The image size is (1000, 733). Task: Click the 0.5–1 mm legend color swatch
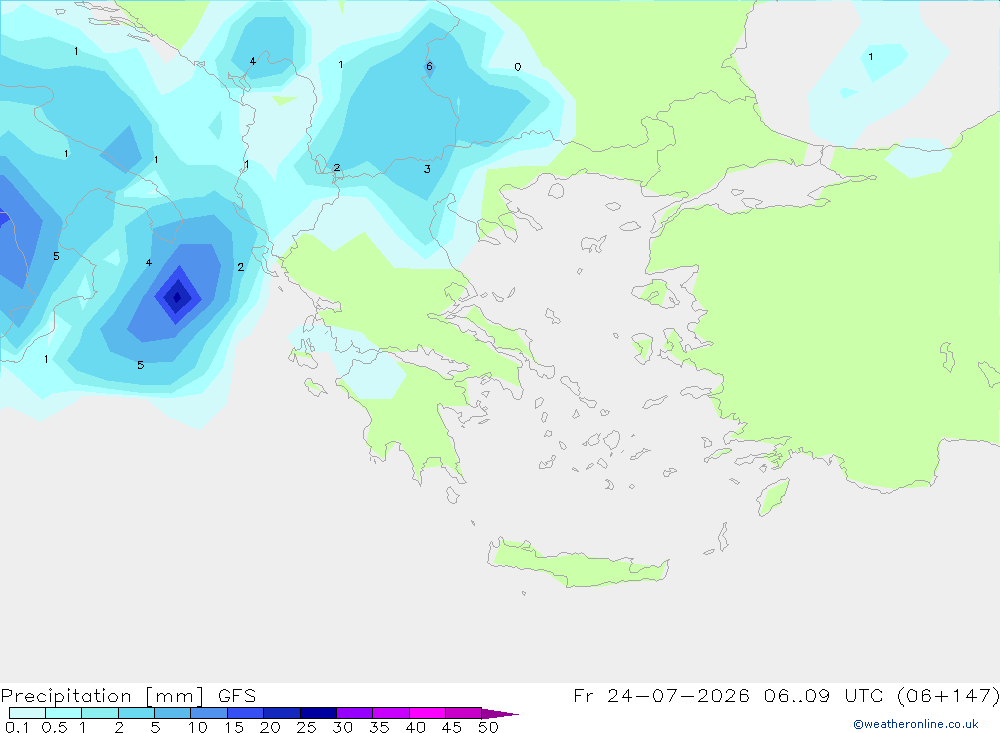point(63,713)
